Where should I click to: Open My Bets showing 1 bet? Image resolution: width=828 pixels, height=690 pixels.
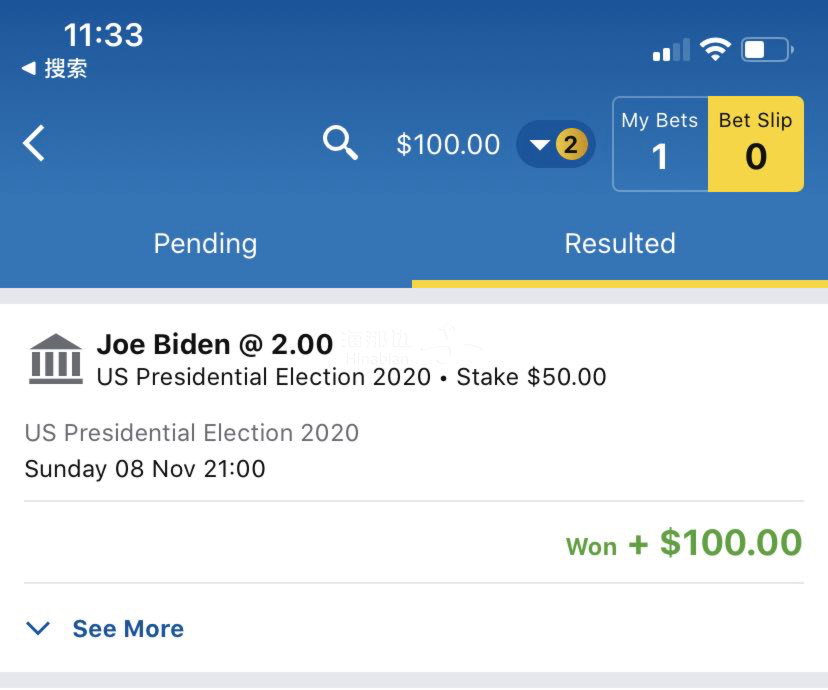[x=660, y=144]
